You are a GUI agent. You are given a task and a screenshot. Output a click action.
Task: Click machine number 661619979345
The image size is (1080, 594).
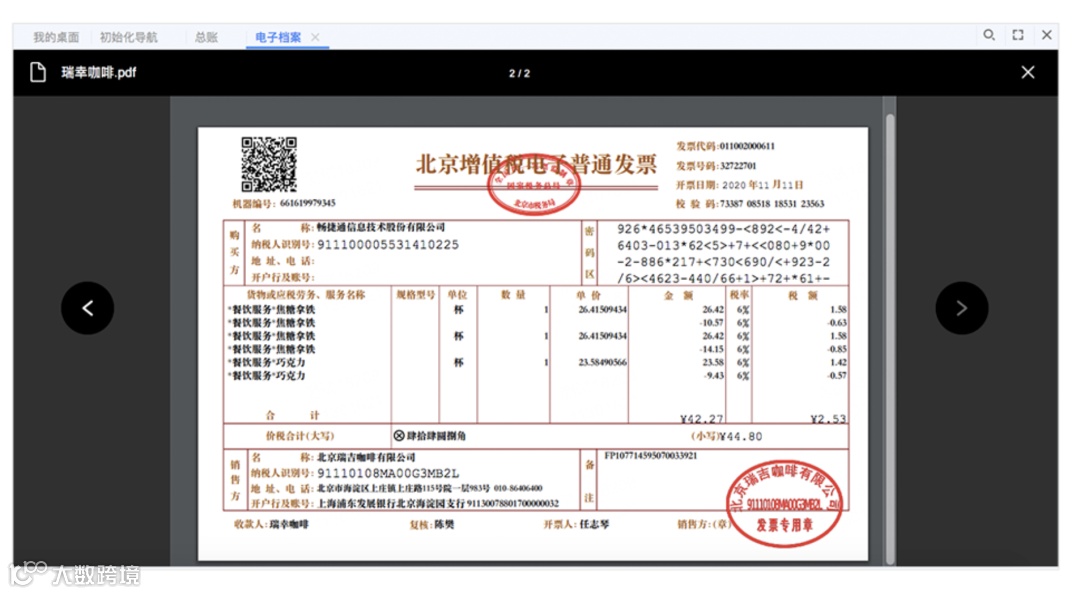pyautogui.click(x=307, y=203)
